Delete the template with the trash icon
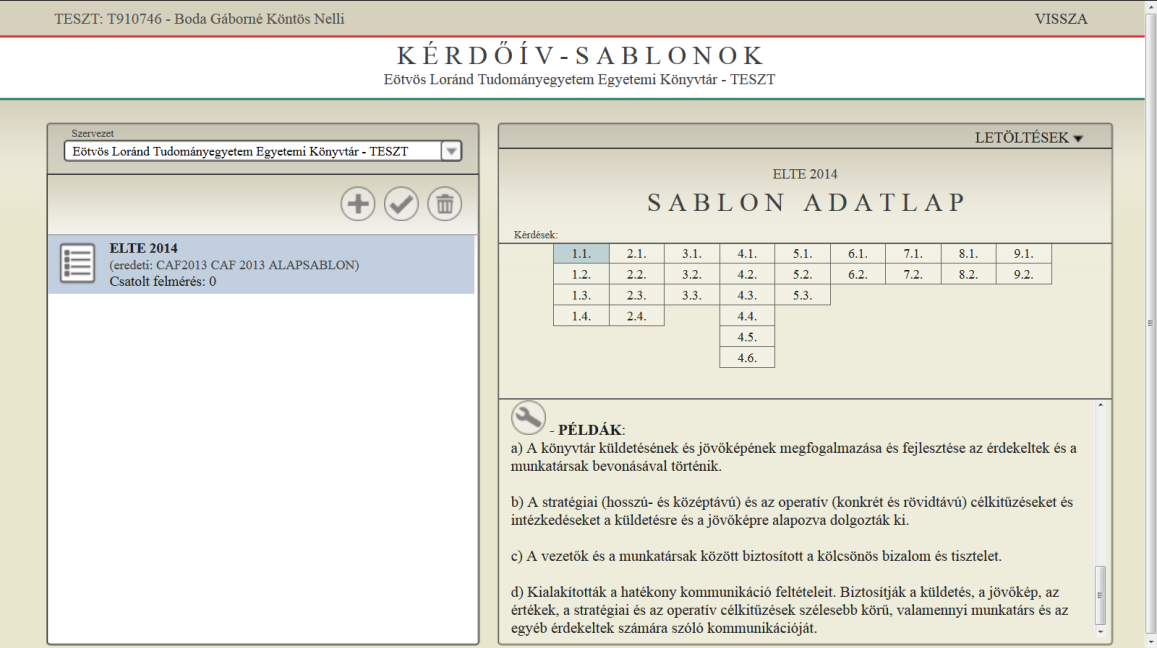This screenshot has height=648, width=1157. [445, 204]
